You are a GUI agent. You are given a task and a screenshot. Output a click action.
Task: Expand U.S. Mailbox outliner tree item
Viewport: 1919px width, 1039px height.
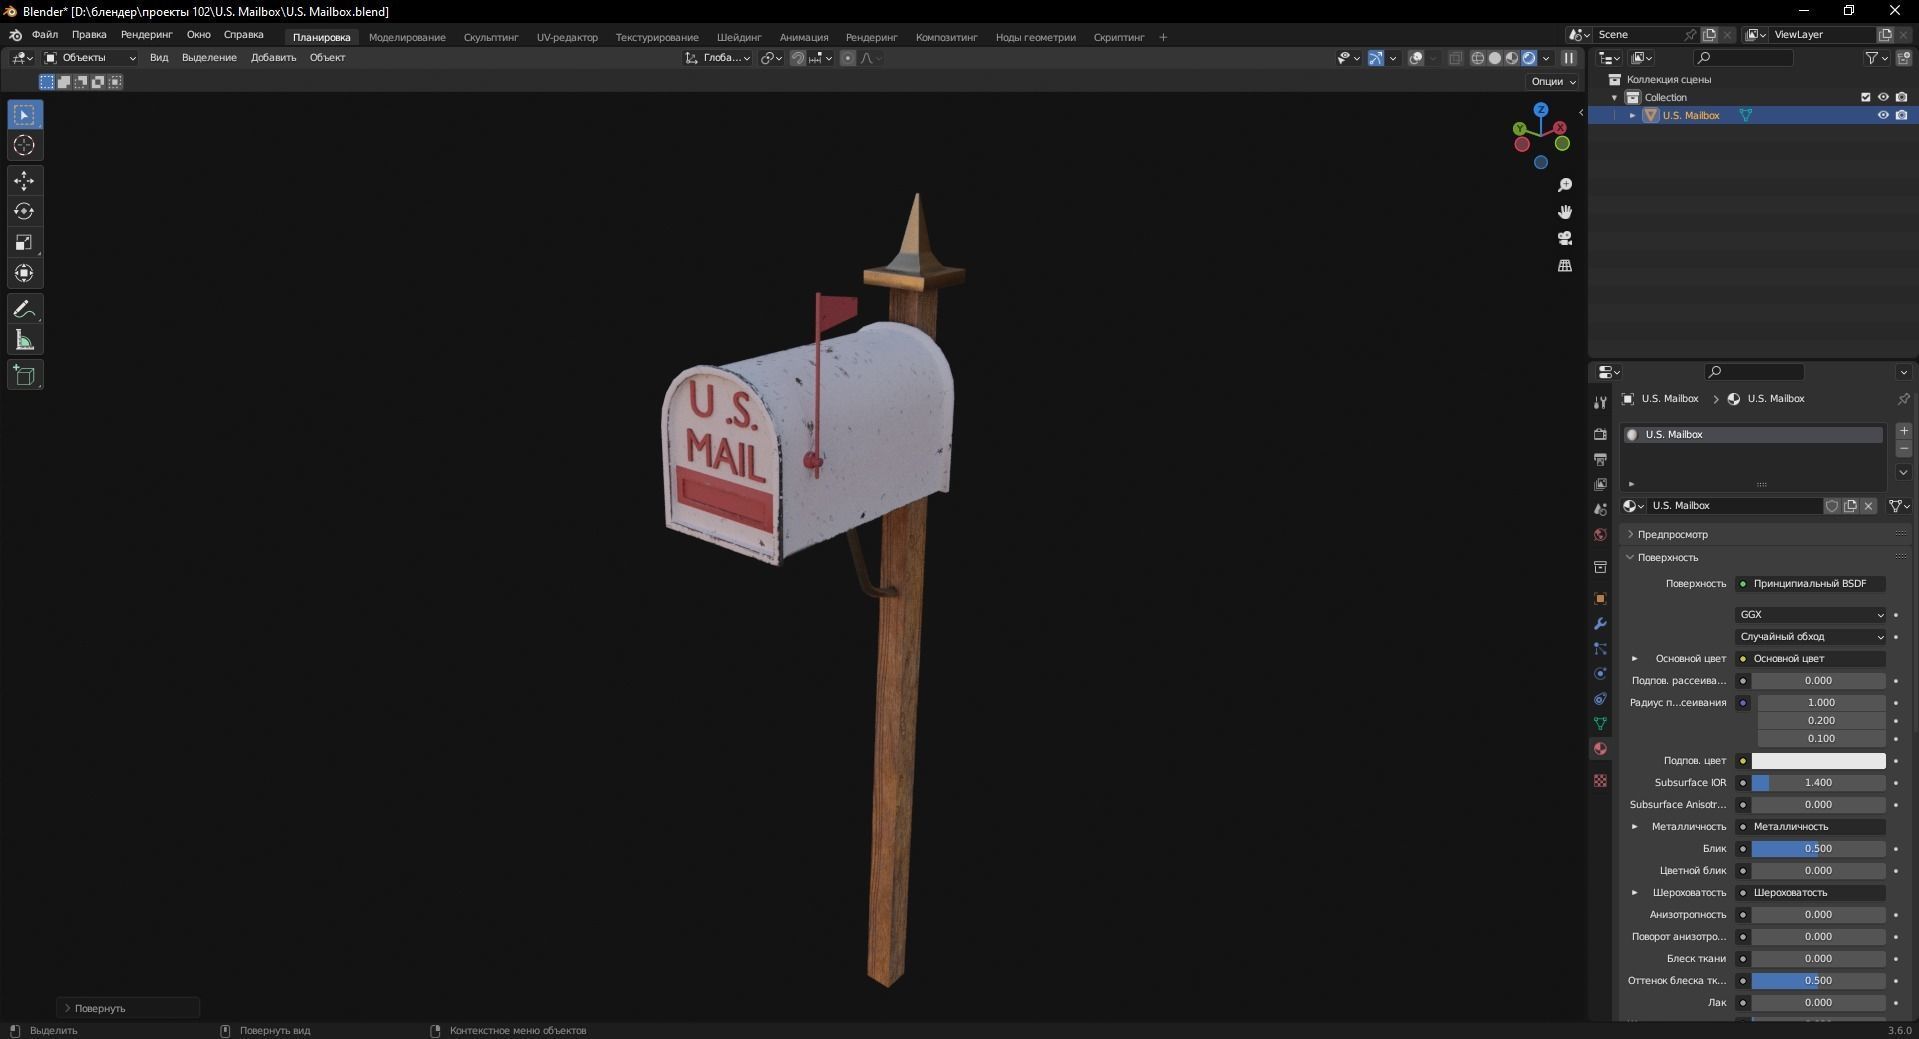[1633, 115]
